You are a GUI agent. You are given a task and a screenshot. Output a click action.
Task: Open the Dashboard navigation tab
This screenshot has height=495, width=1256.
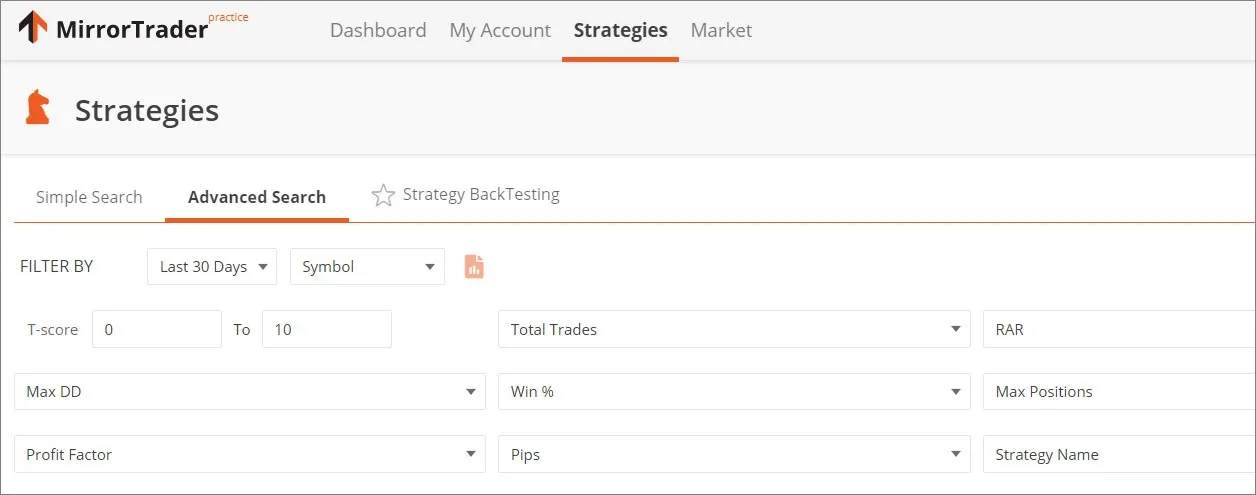378,31
